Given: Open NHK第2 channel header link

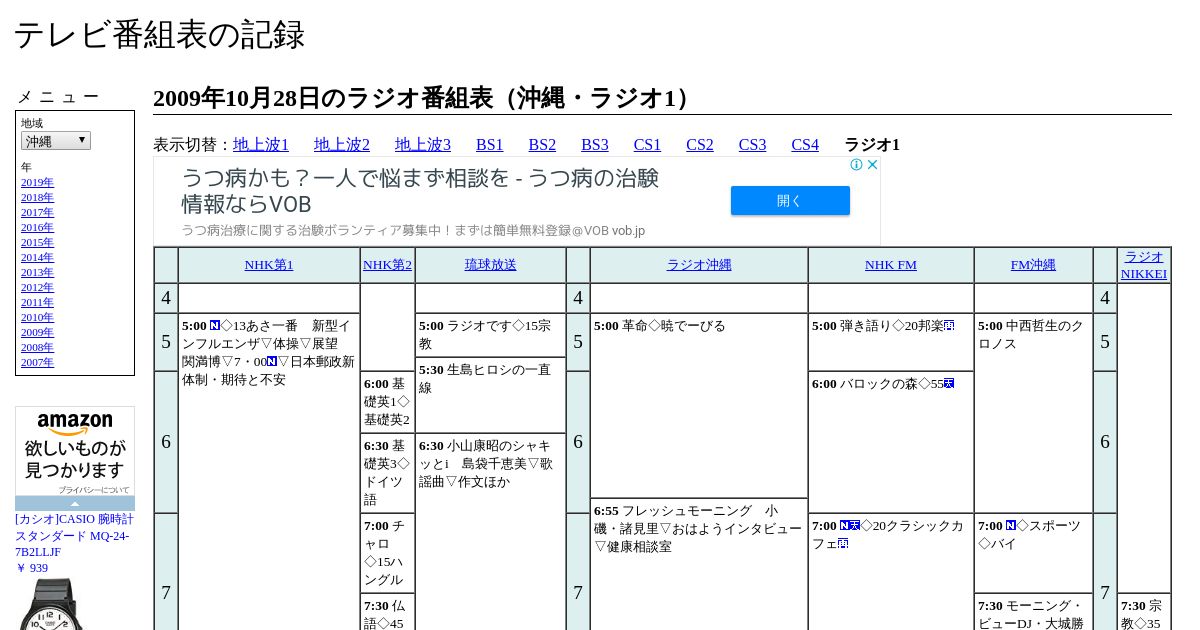Looking at the screenshot, I should tap(387, 265).
